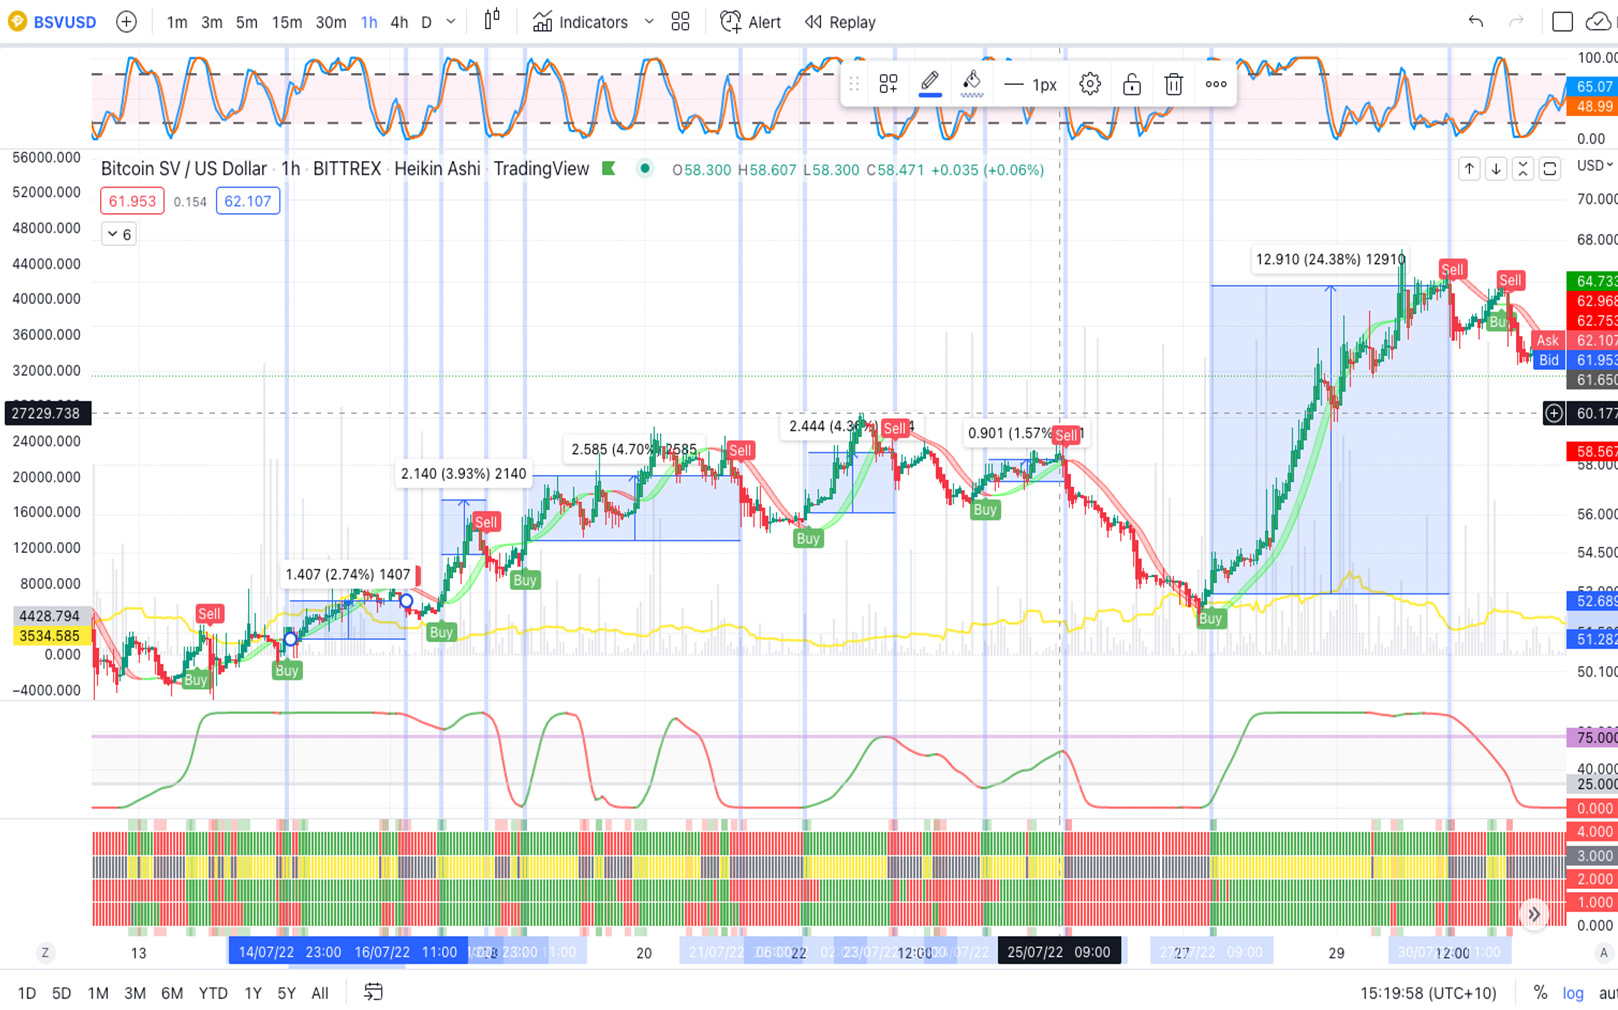Redo the chart action
Image resolution: width=1618 pixels, height=1010 pixels.
click(1516, 22)
